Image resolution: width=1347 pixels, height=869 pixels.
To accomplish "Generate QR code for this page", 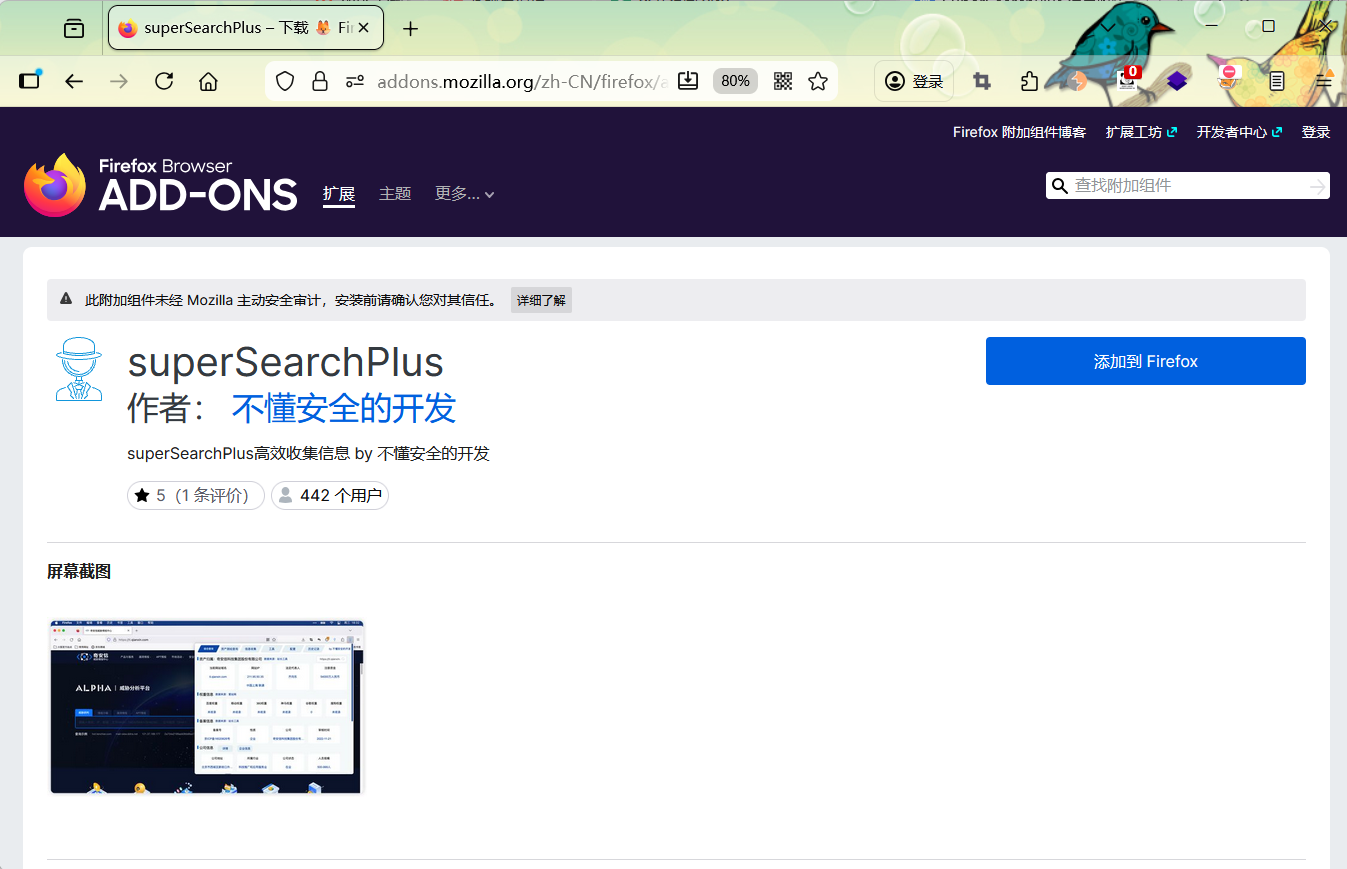I will 783,81.
